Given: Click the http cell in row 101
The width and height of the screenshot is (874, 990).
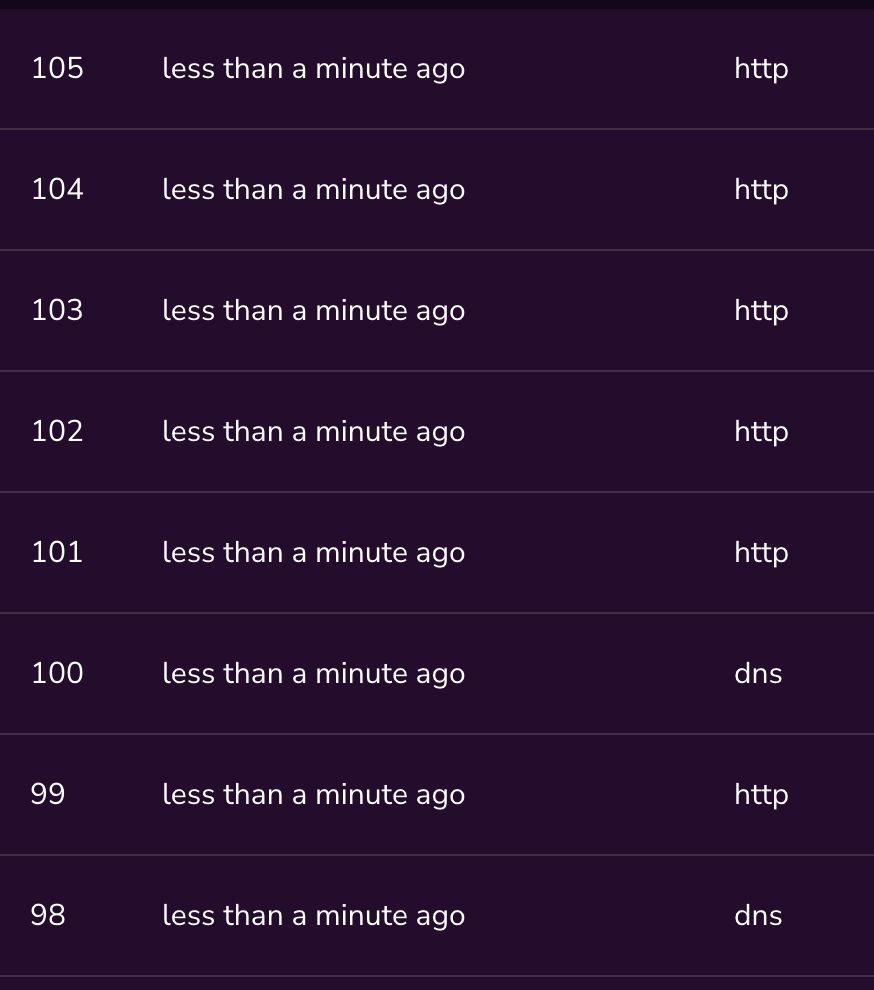Looking at the screenshot, I should click(761, 553).
